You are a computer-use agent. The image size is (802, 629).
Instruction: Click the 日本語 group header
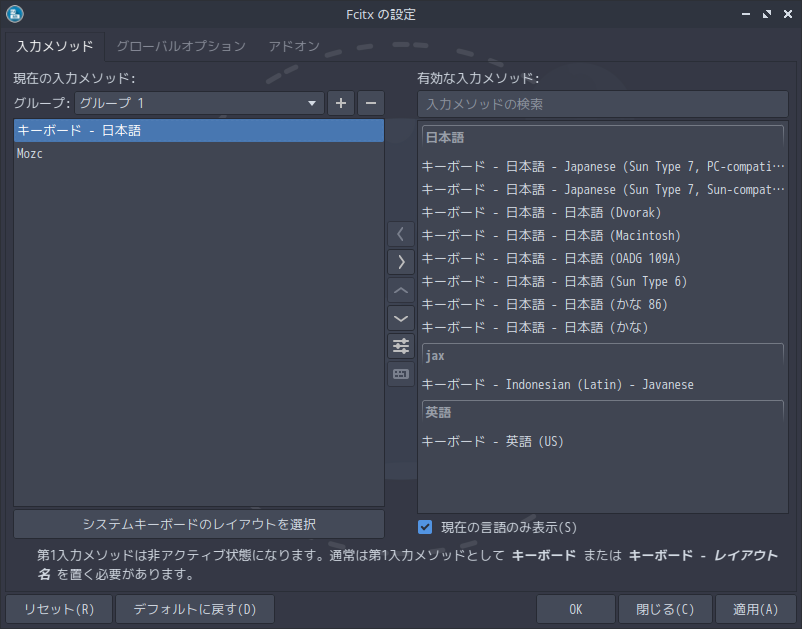click(603, 138)
